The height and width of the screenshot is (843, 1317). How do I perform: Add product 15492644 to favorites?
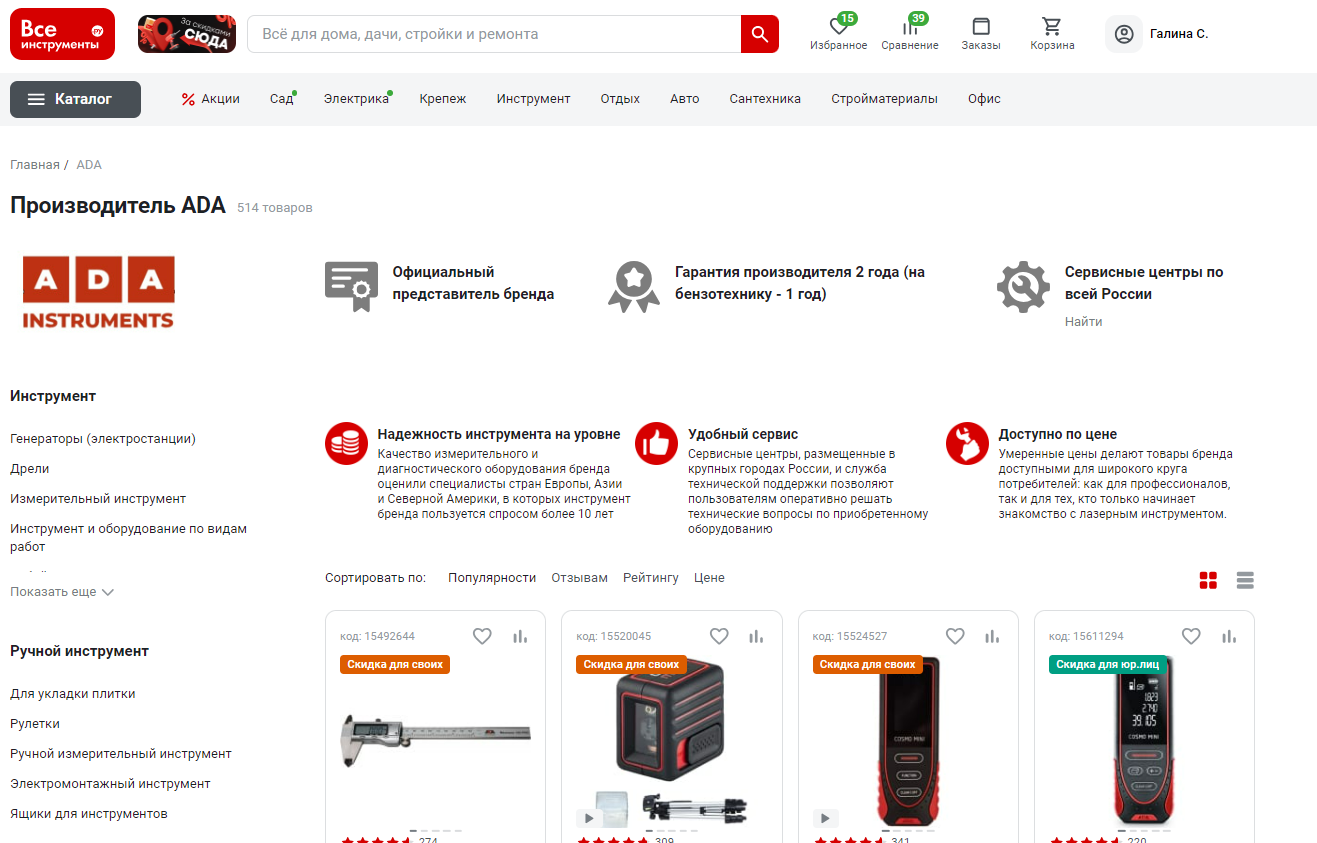(x=482, y=636)
